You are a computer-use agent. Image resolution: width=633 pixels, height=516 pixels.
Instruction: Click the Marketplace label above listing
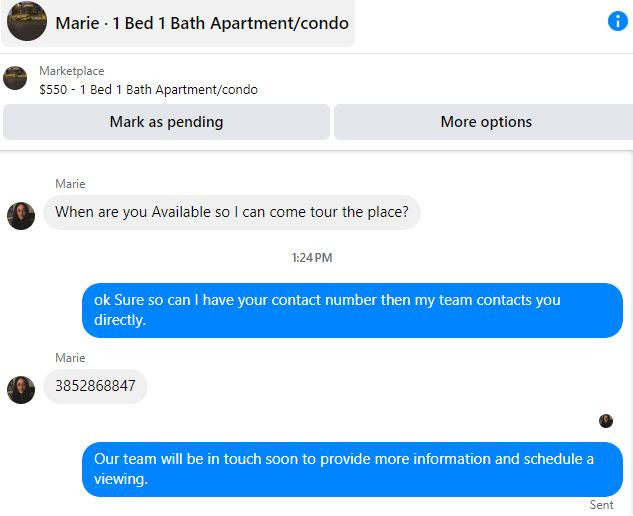(x=71, y=71)
